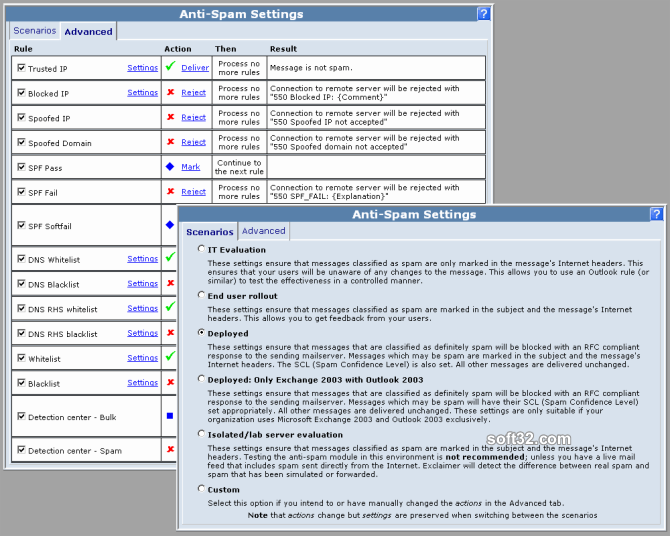Switch to Advanced tab in front window
Viewport: 670px width, 536px height.
click(264, 231)
